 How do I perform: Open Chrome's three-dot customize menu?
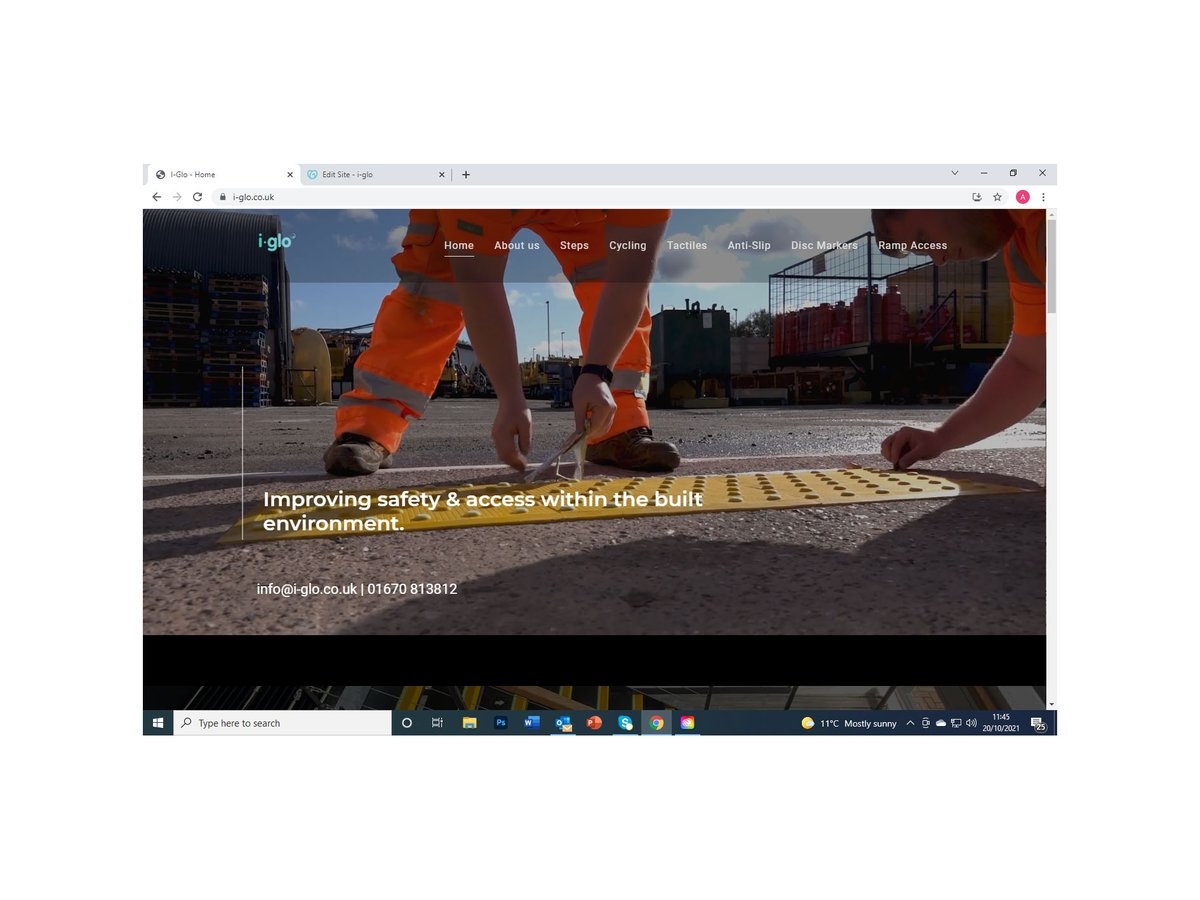pyautogui.click(x=1043, y=197)
